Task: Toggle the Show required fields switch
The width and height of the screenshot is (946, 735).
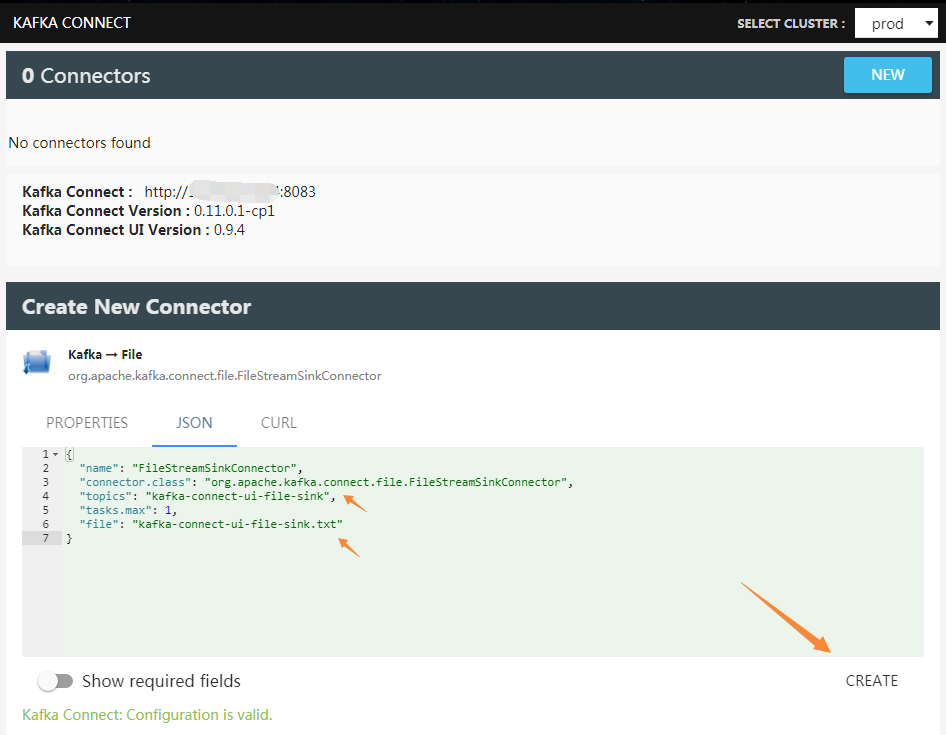Action: 56,681
